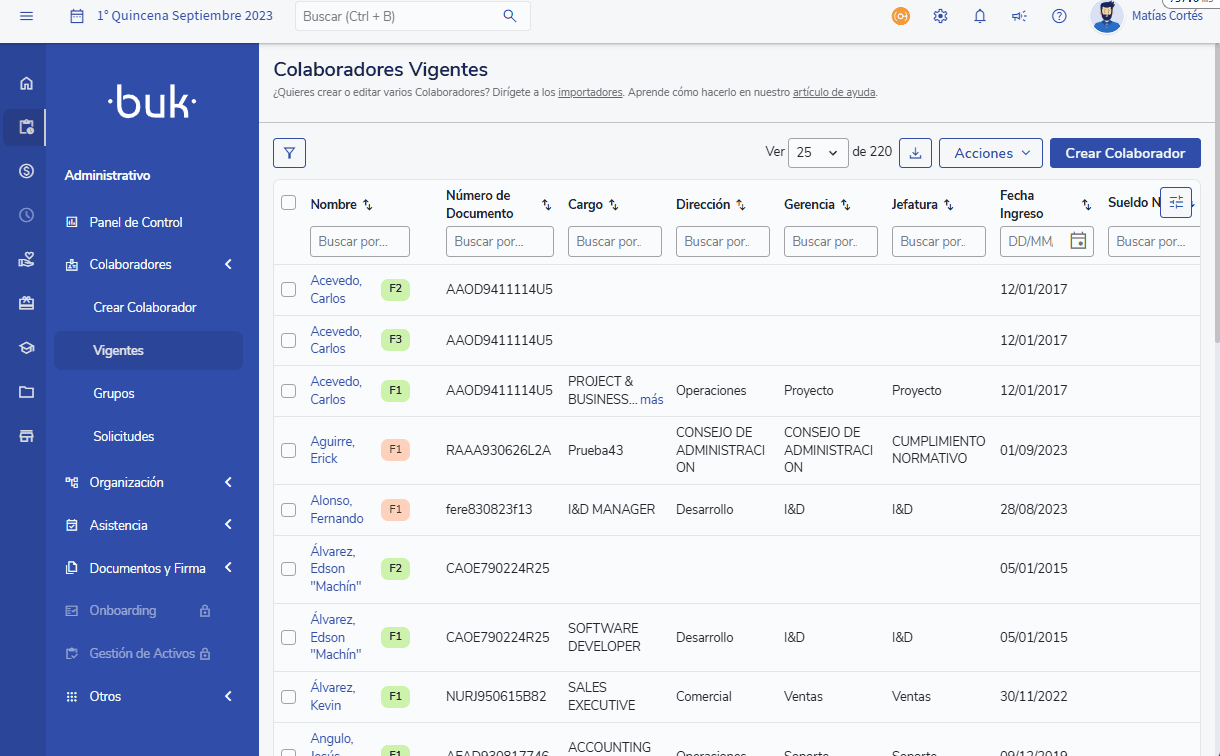
Task: Open the Acciones dropdown
Action: tap(990, 153)
